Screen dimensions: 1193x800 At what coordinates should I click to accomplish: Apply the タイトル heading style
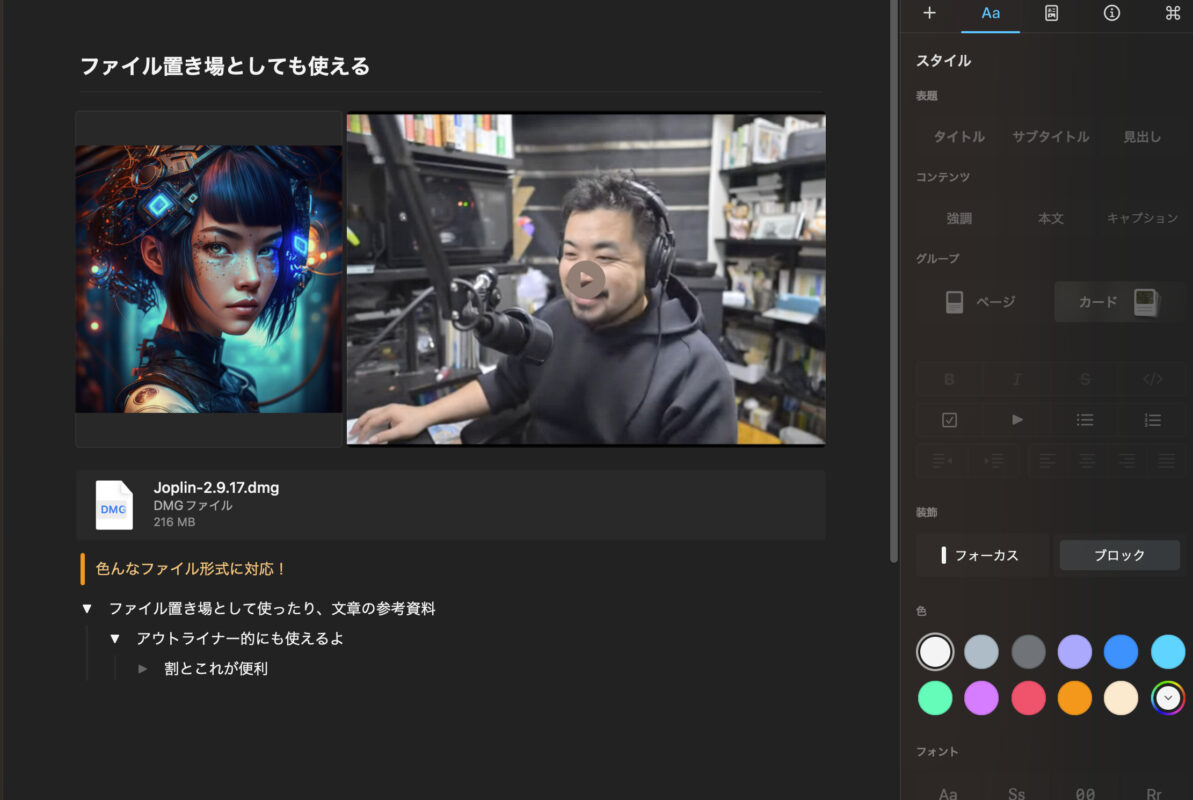pos(959,137)
